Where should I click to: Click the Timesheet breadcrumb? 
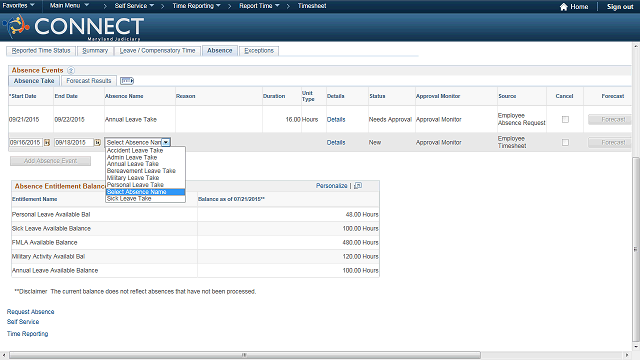tap(312, 6)
